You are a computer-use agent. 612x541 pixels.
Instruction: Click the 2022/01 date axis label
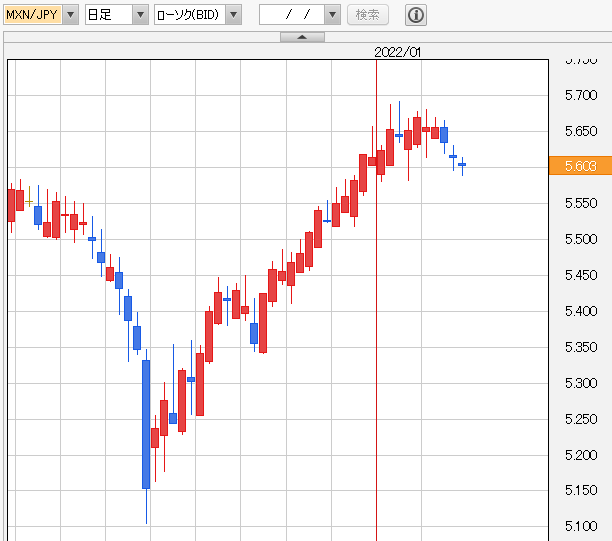pyautogui.click(x=397, y=52)
